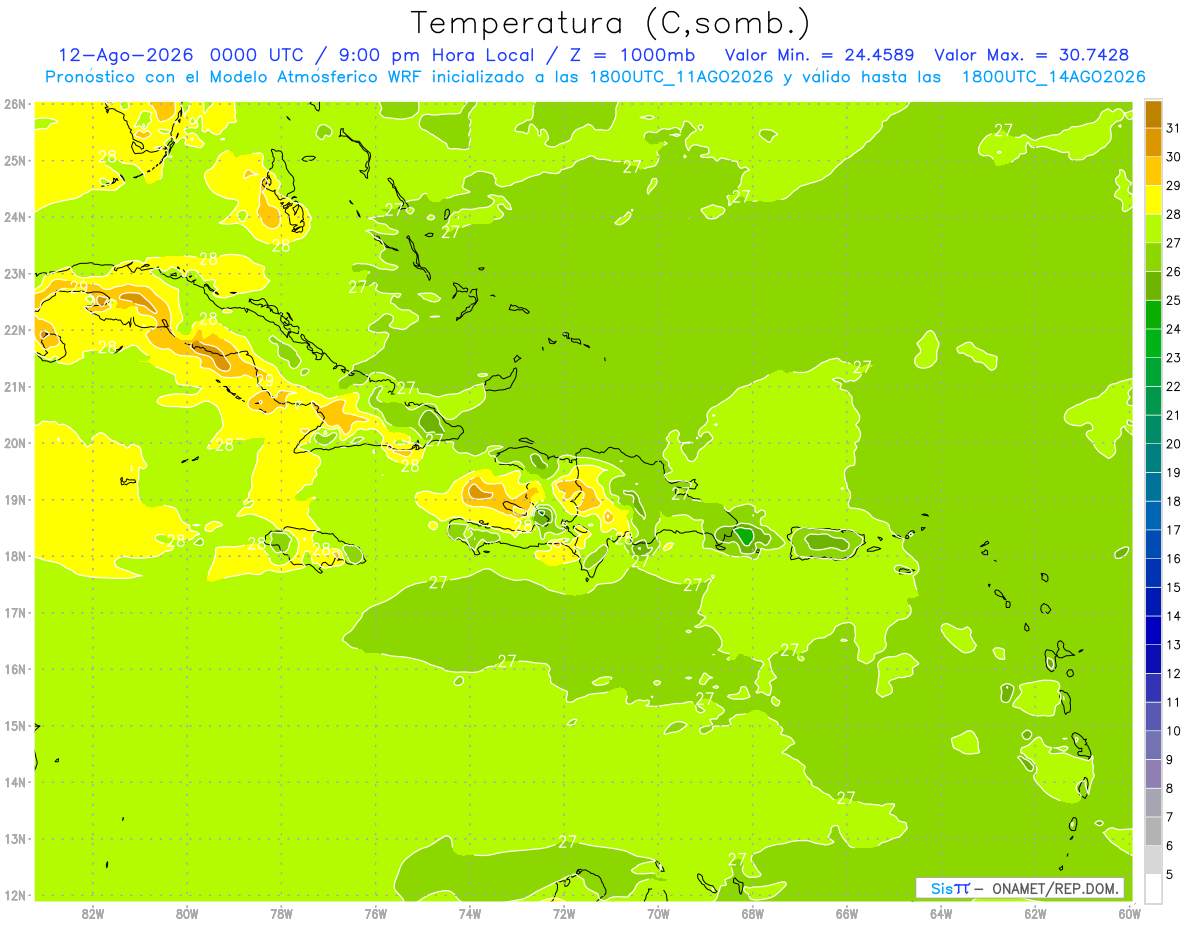
Task: Select the "1800UTC_14AGO2026" valid-until time text
Action: 1054,77
